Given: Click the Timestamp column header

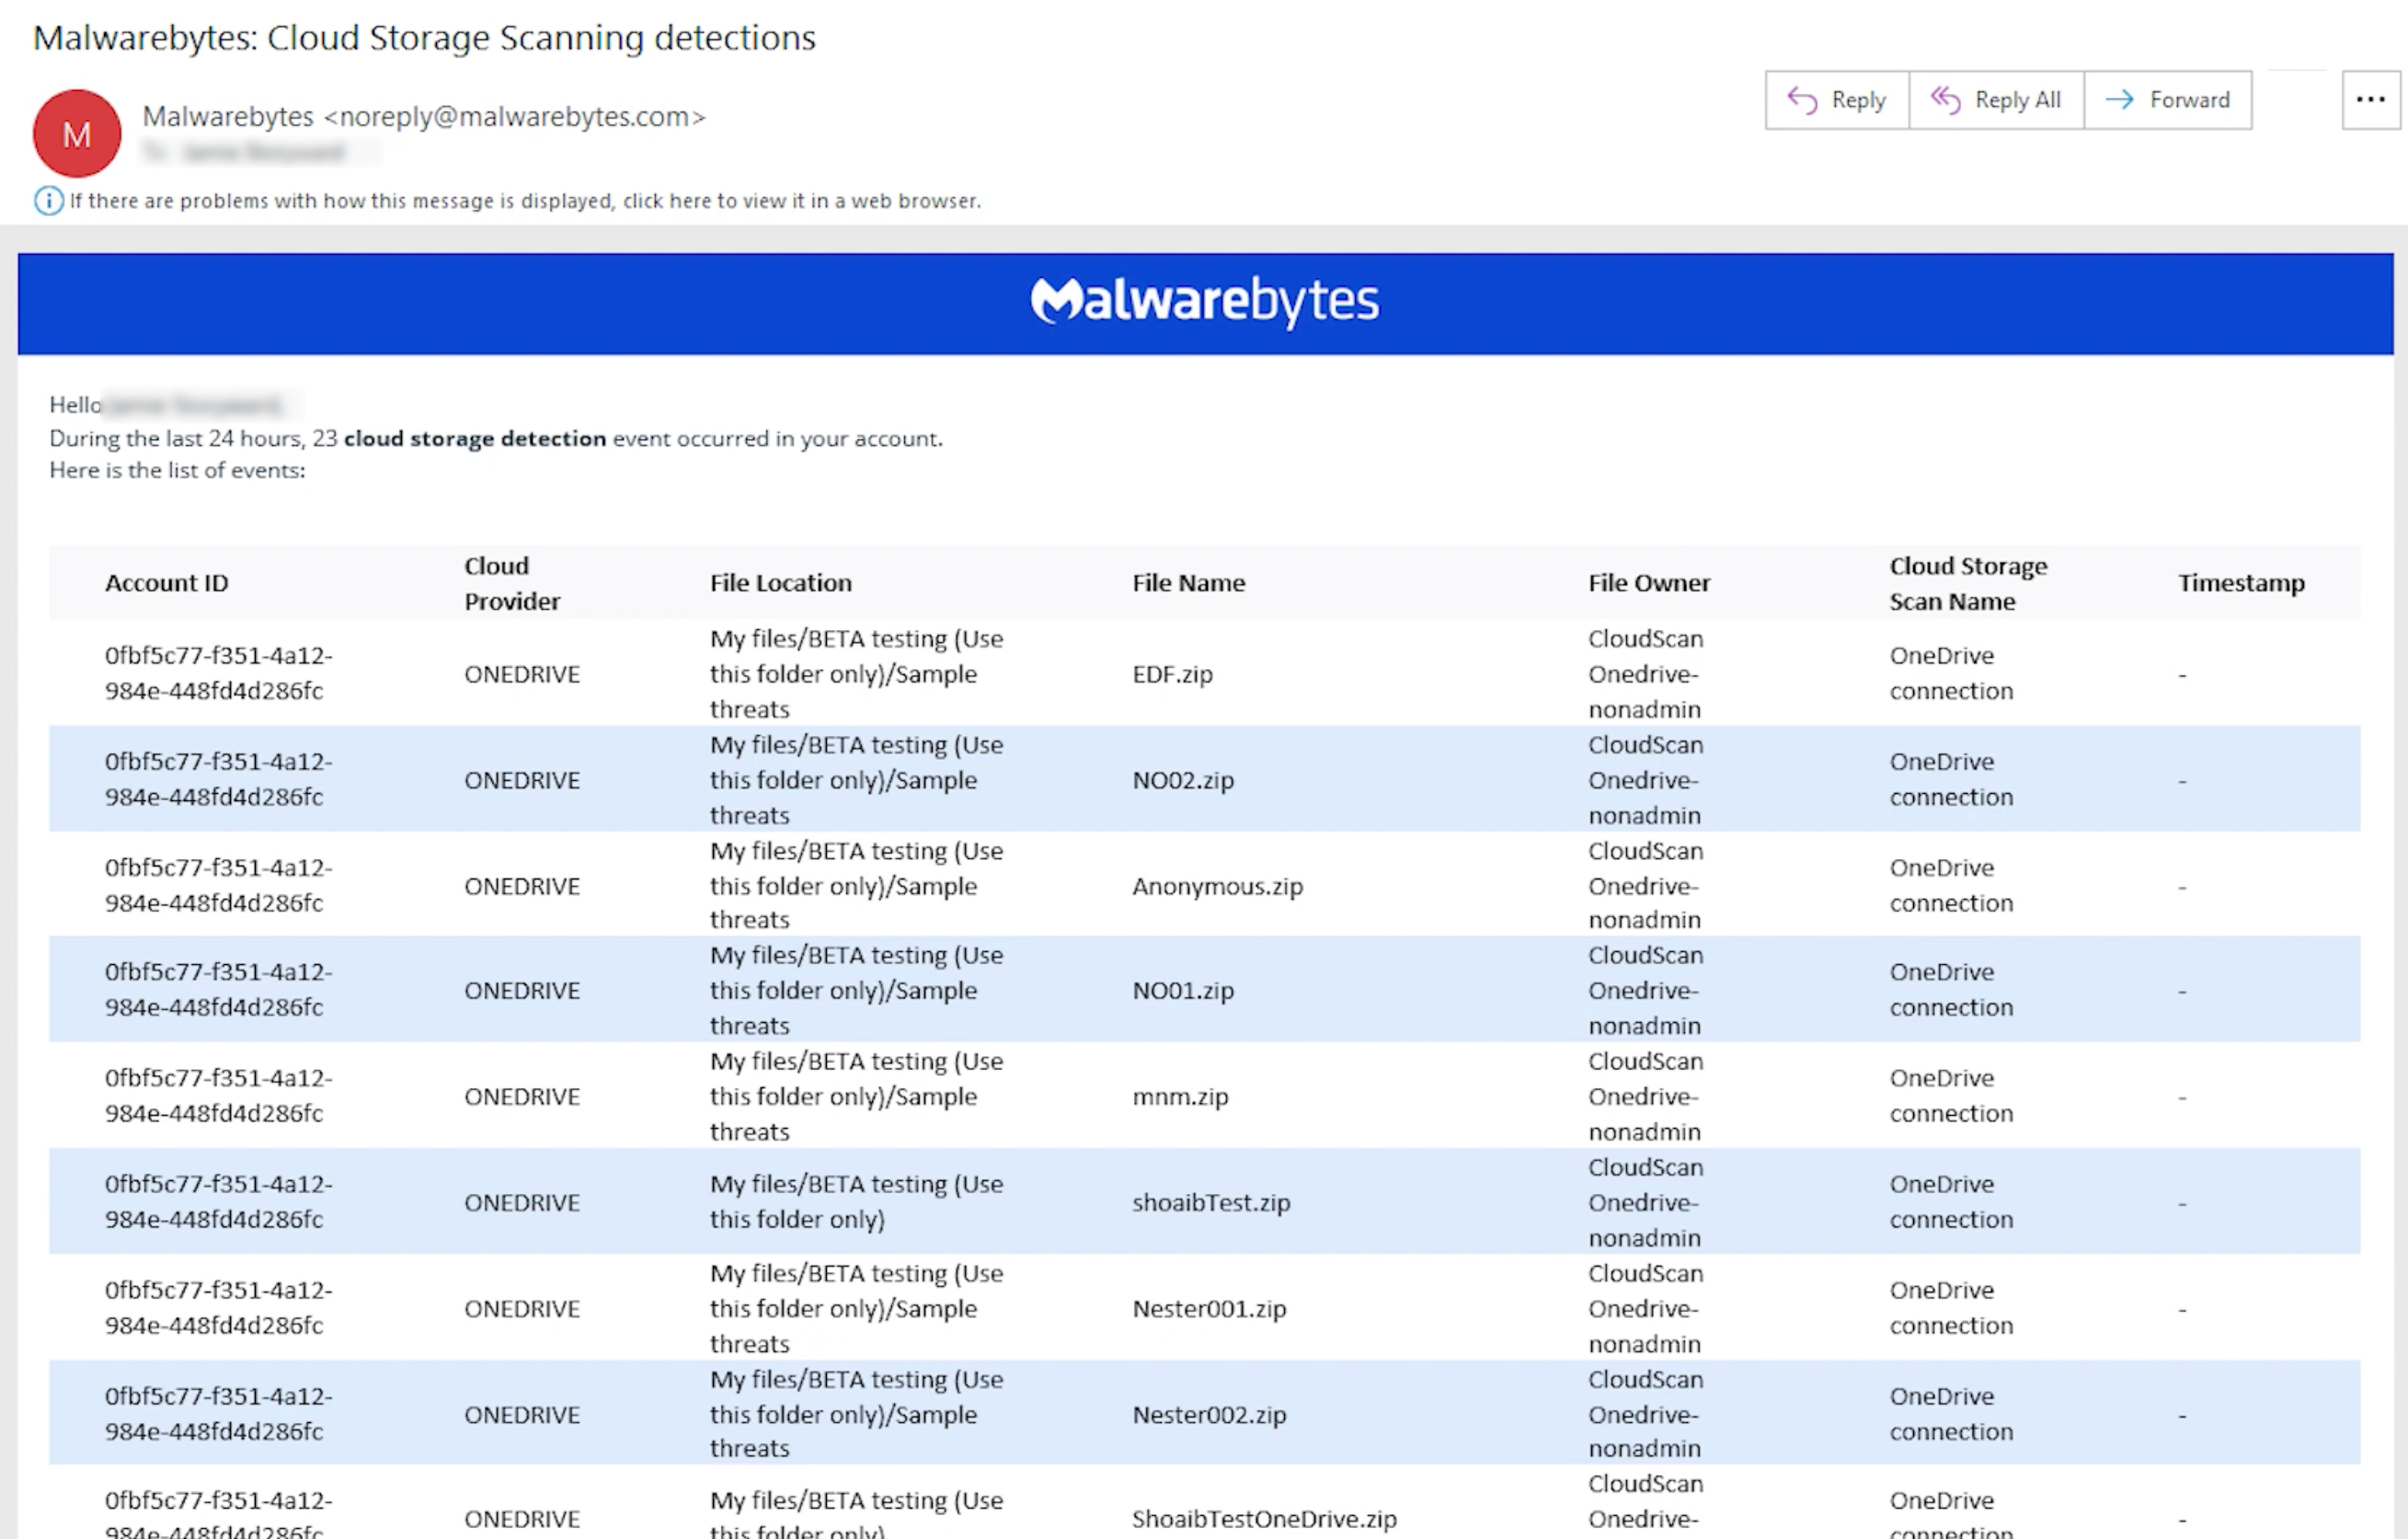Looking at the screenshot, I should tap(2241, 583).
